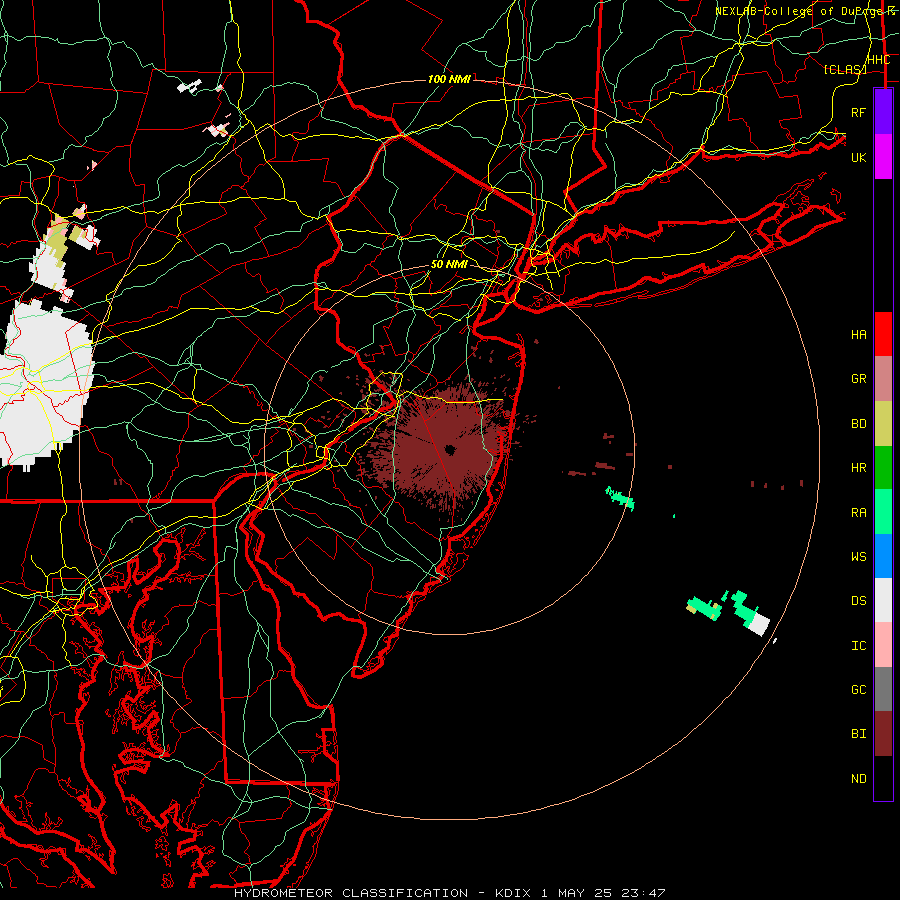Click the GC legend label

(x=858, y=690)
